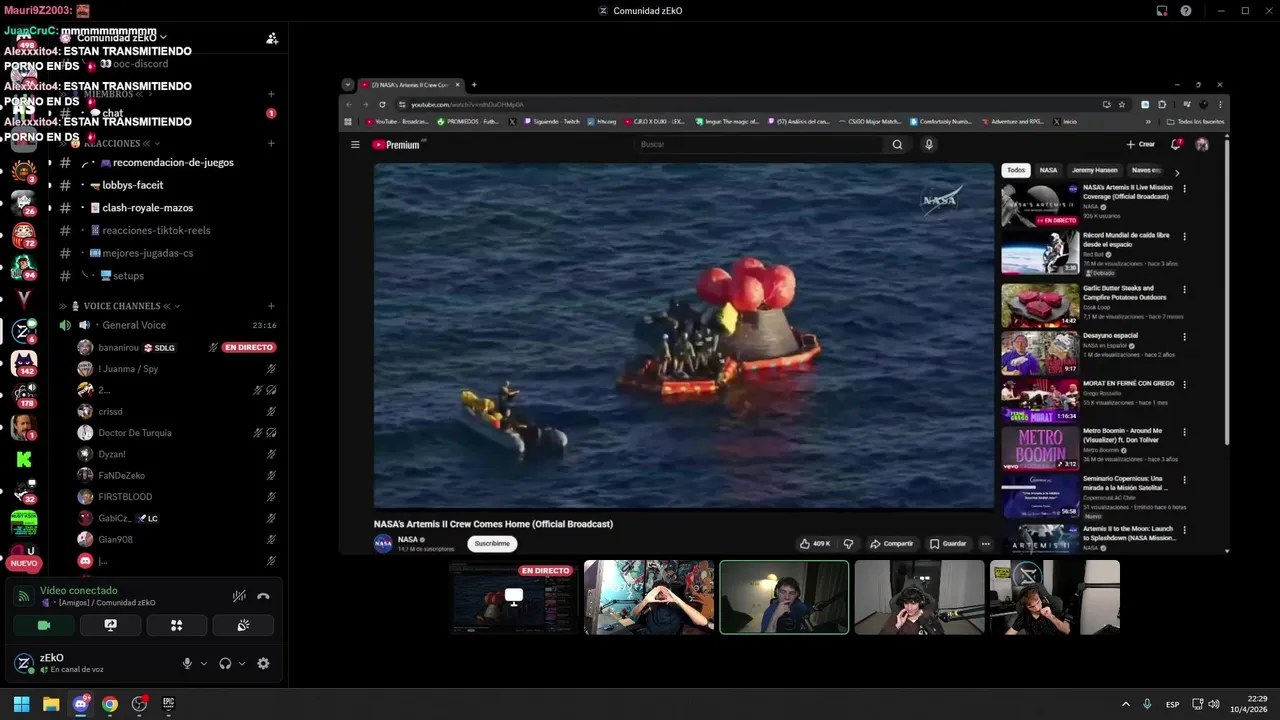
Task: Open Epic Games Launcher from the taskbar
Action: (168, 704)
